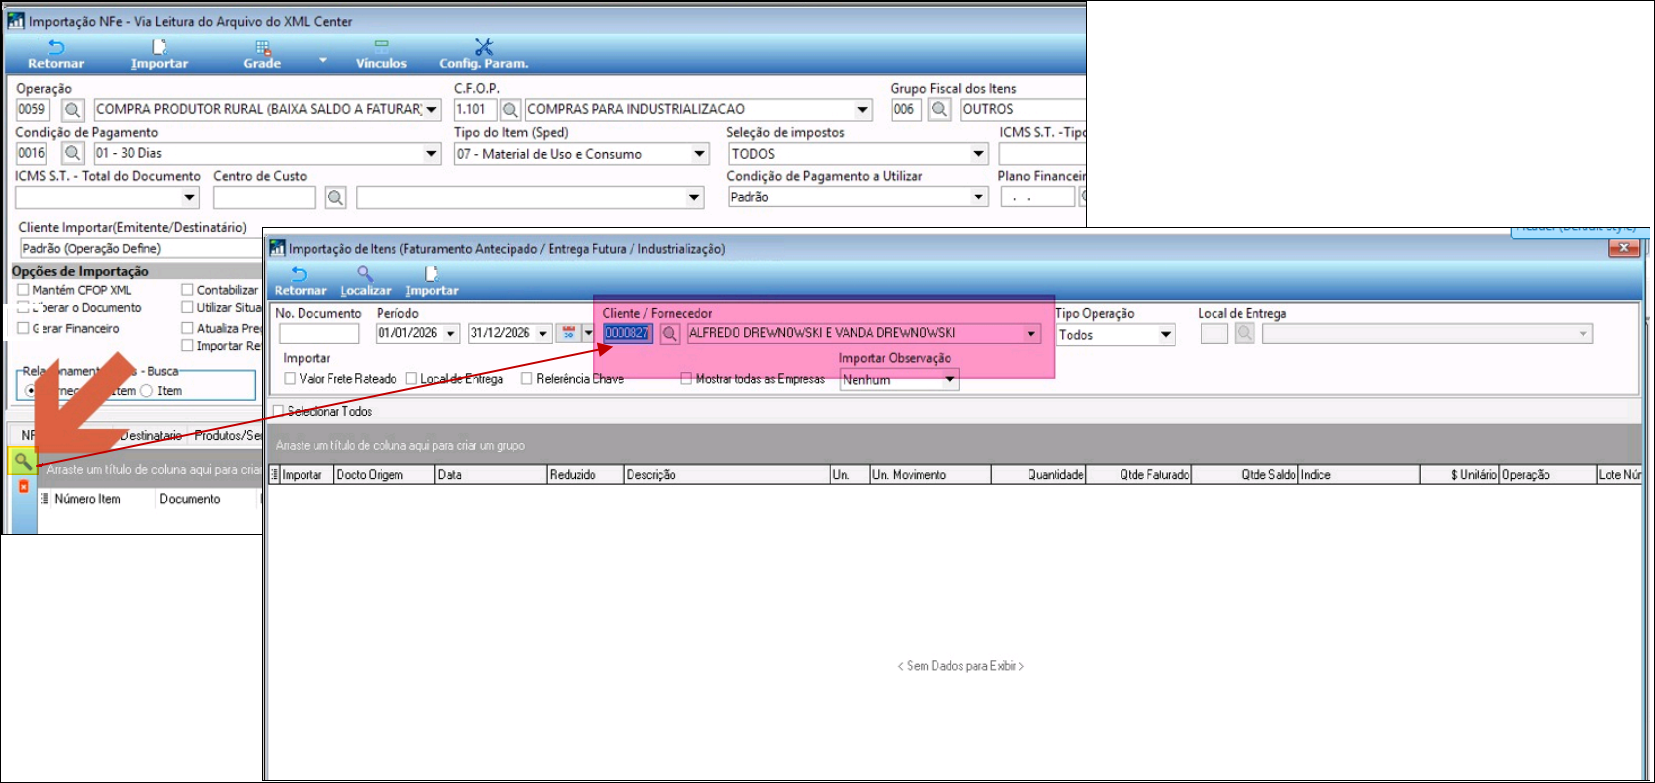
Task: Open the calendar icon in Período
Action: [x=568, y=334]
